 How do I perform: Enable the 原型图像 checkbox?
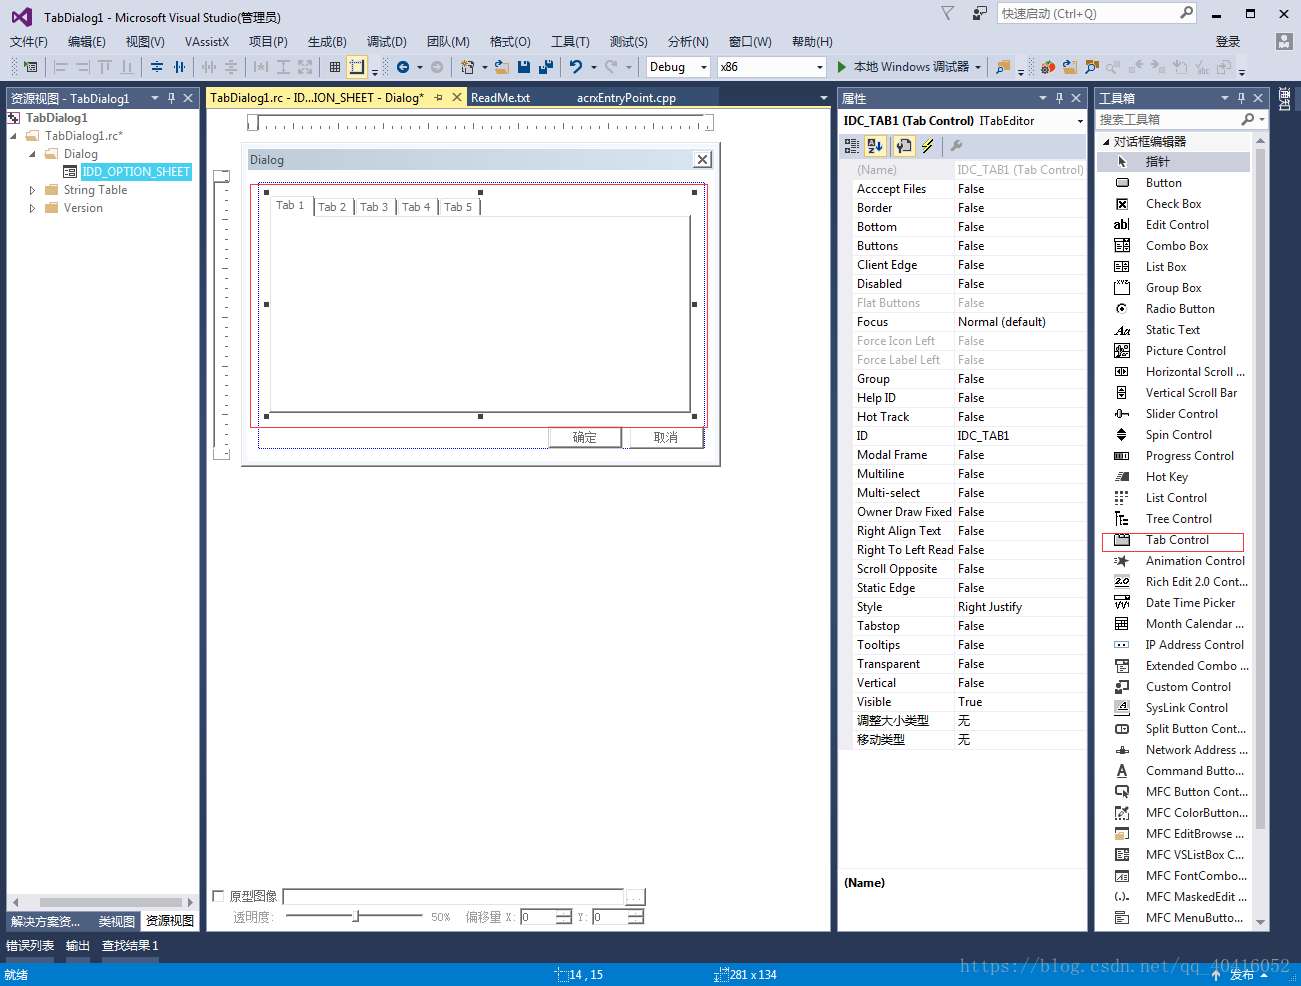pos(219,896)
